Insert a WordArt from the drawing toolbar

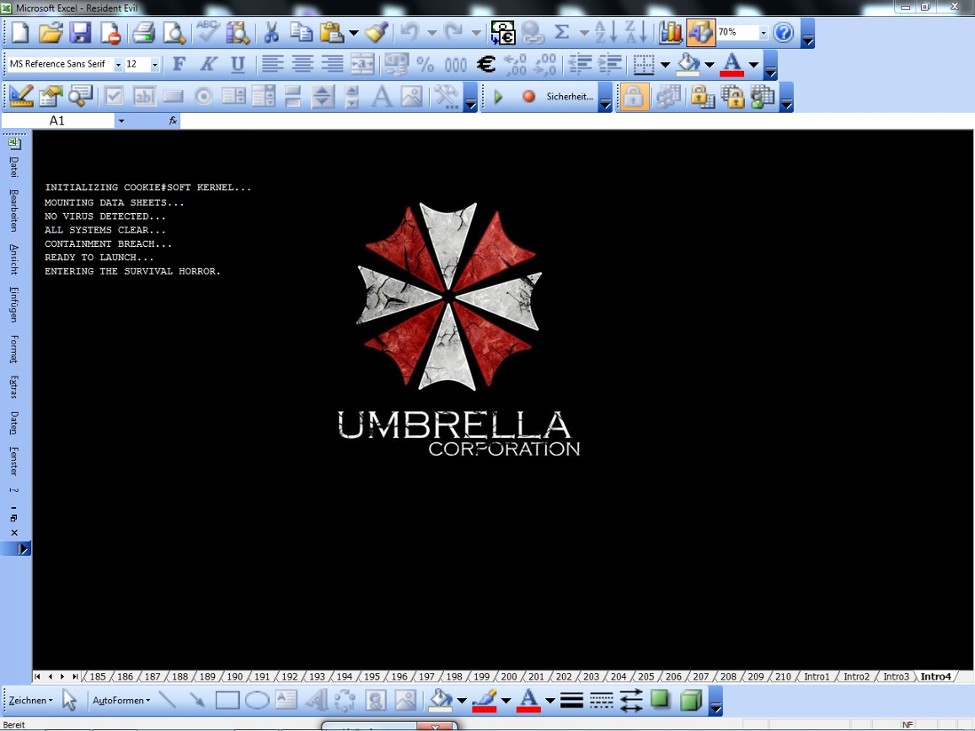316,700
